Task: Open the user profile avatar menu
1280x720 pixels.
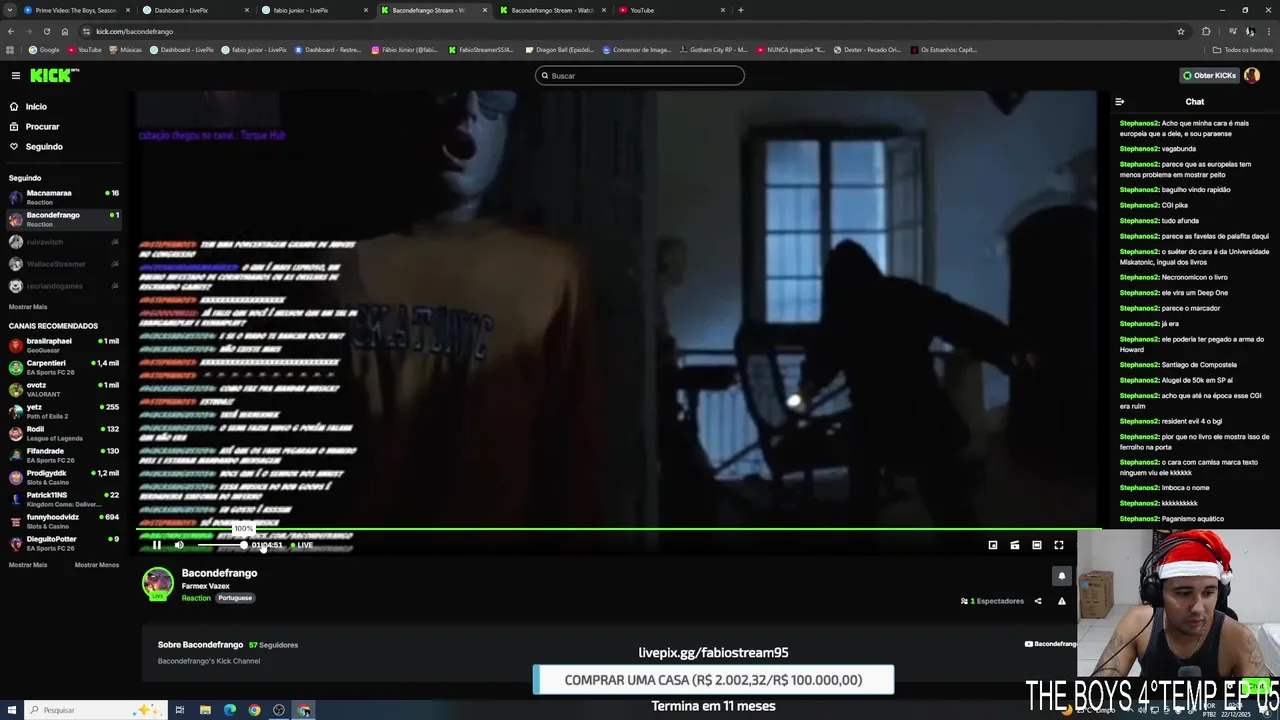Action: tap(1252, 76)
